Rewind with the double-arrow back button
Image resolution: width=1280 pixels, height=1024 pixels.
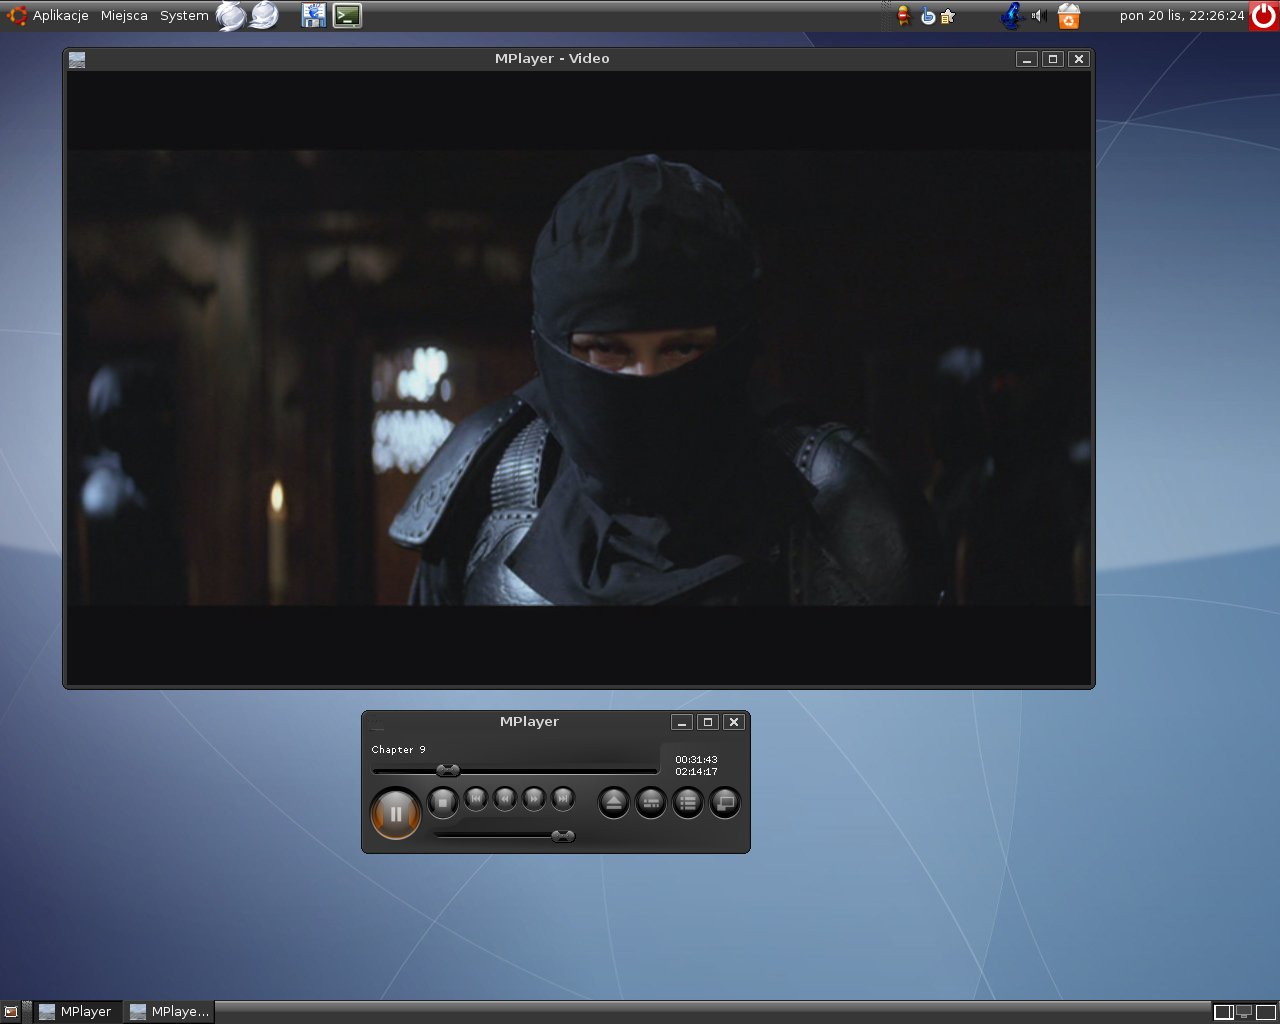(505, 798)
